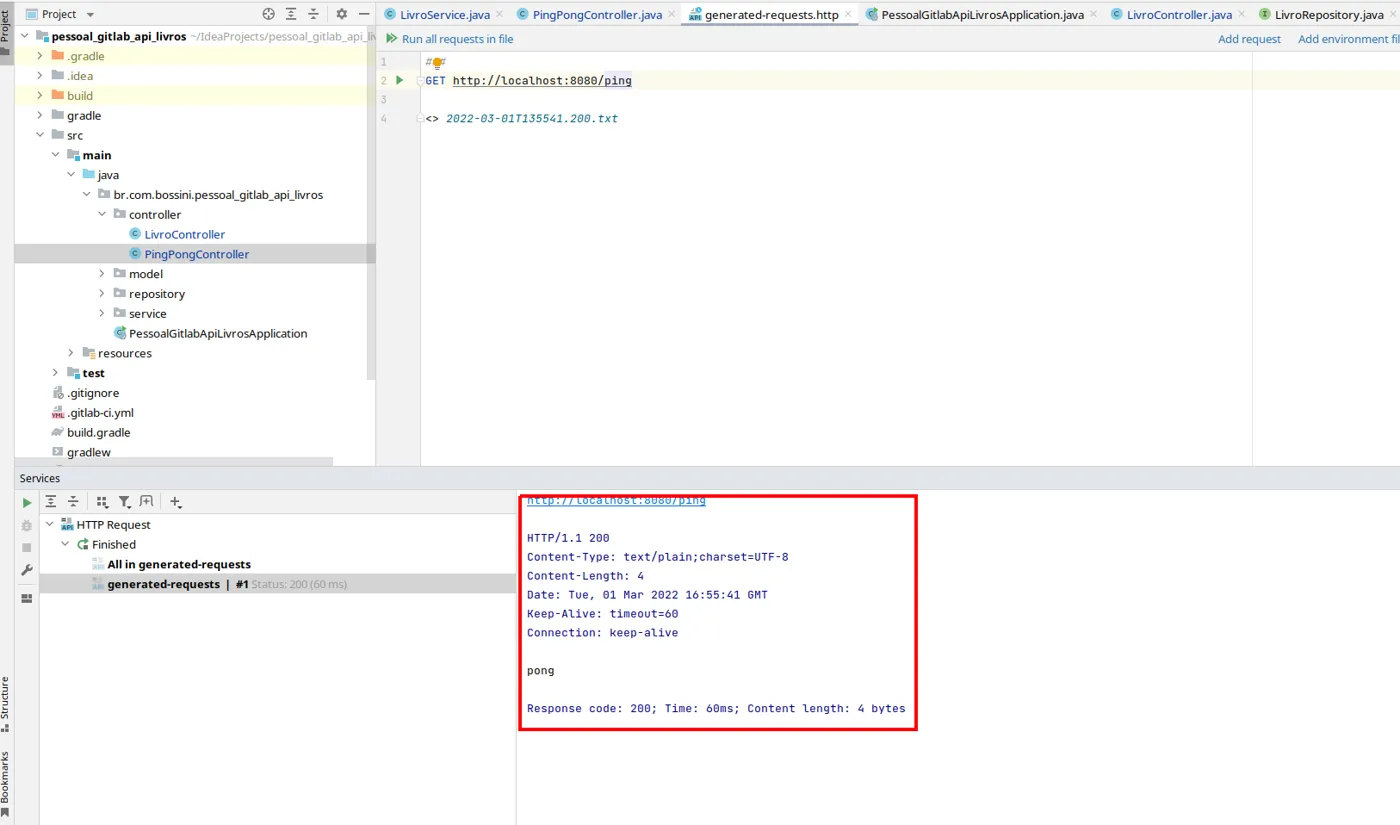The height and width of the screenshot is (825, 1400).
Task: Collapse all in the Project panel toolbar
Action: click(x=313, y=14)
